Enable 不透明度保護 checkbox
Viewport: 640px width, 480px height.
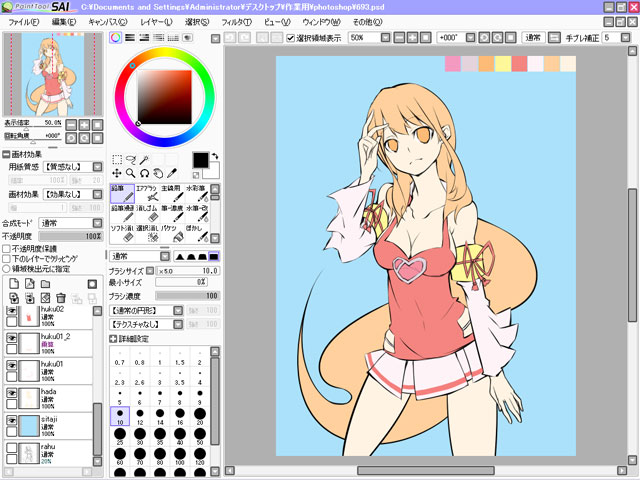point(7,249)
